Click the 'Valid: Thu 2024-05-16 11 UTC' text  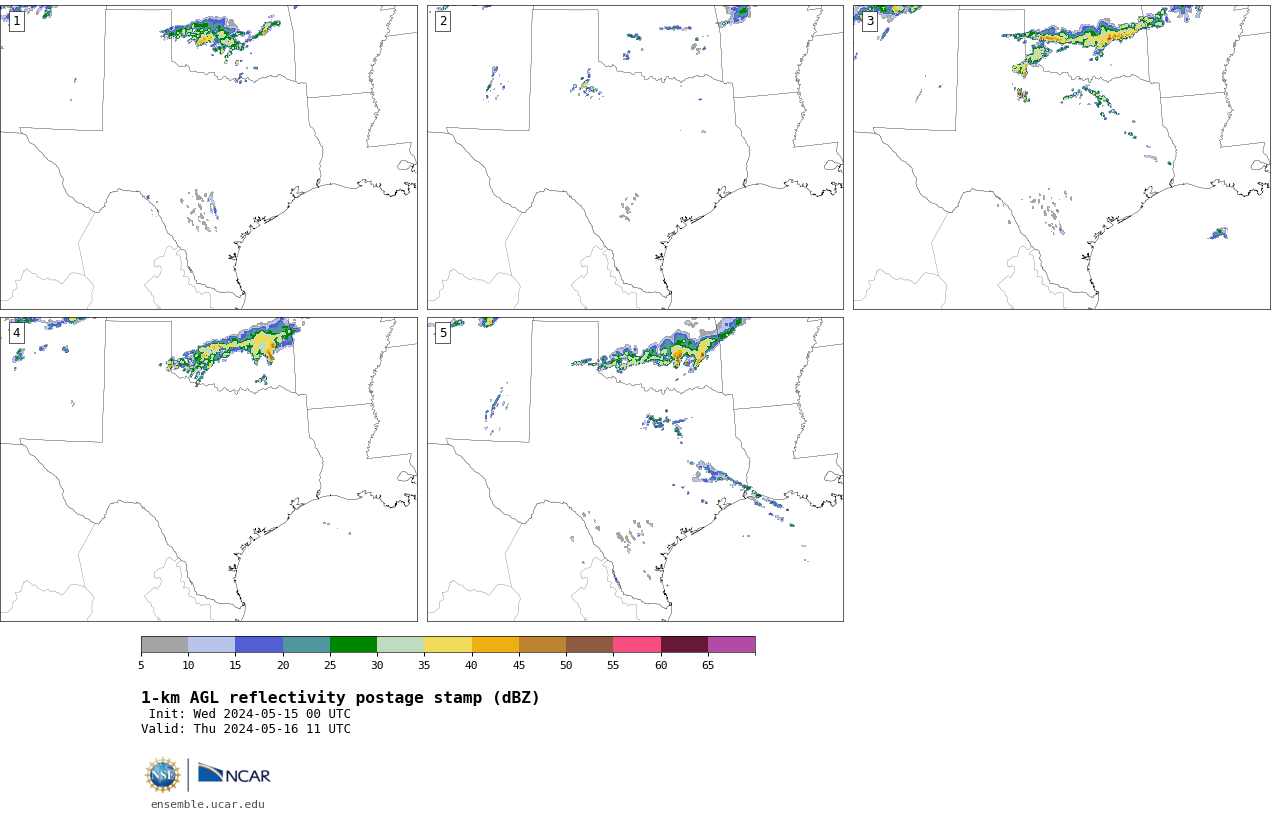[246, 729]
